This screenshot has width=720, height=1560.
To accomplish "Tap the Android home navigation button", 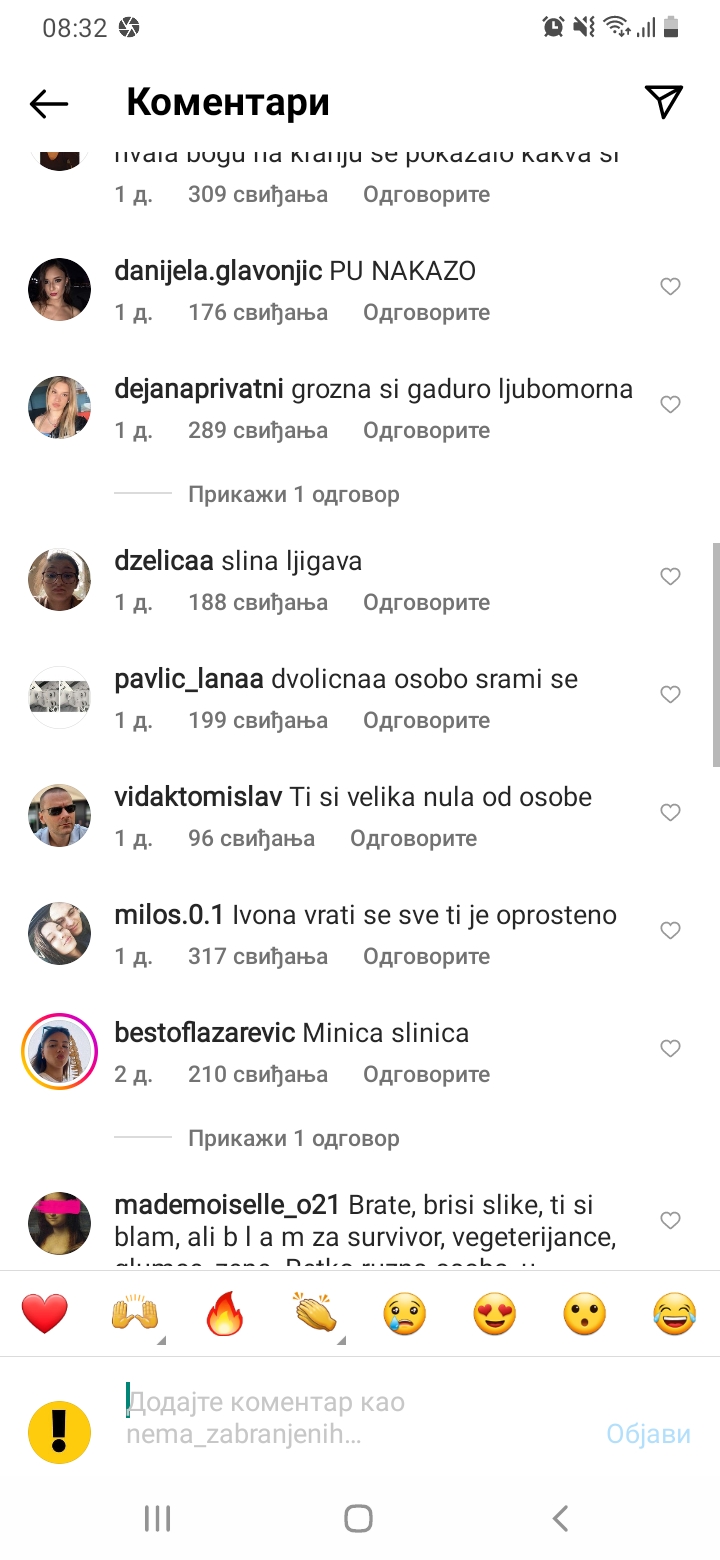I will pos(358,1518).
